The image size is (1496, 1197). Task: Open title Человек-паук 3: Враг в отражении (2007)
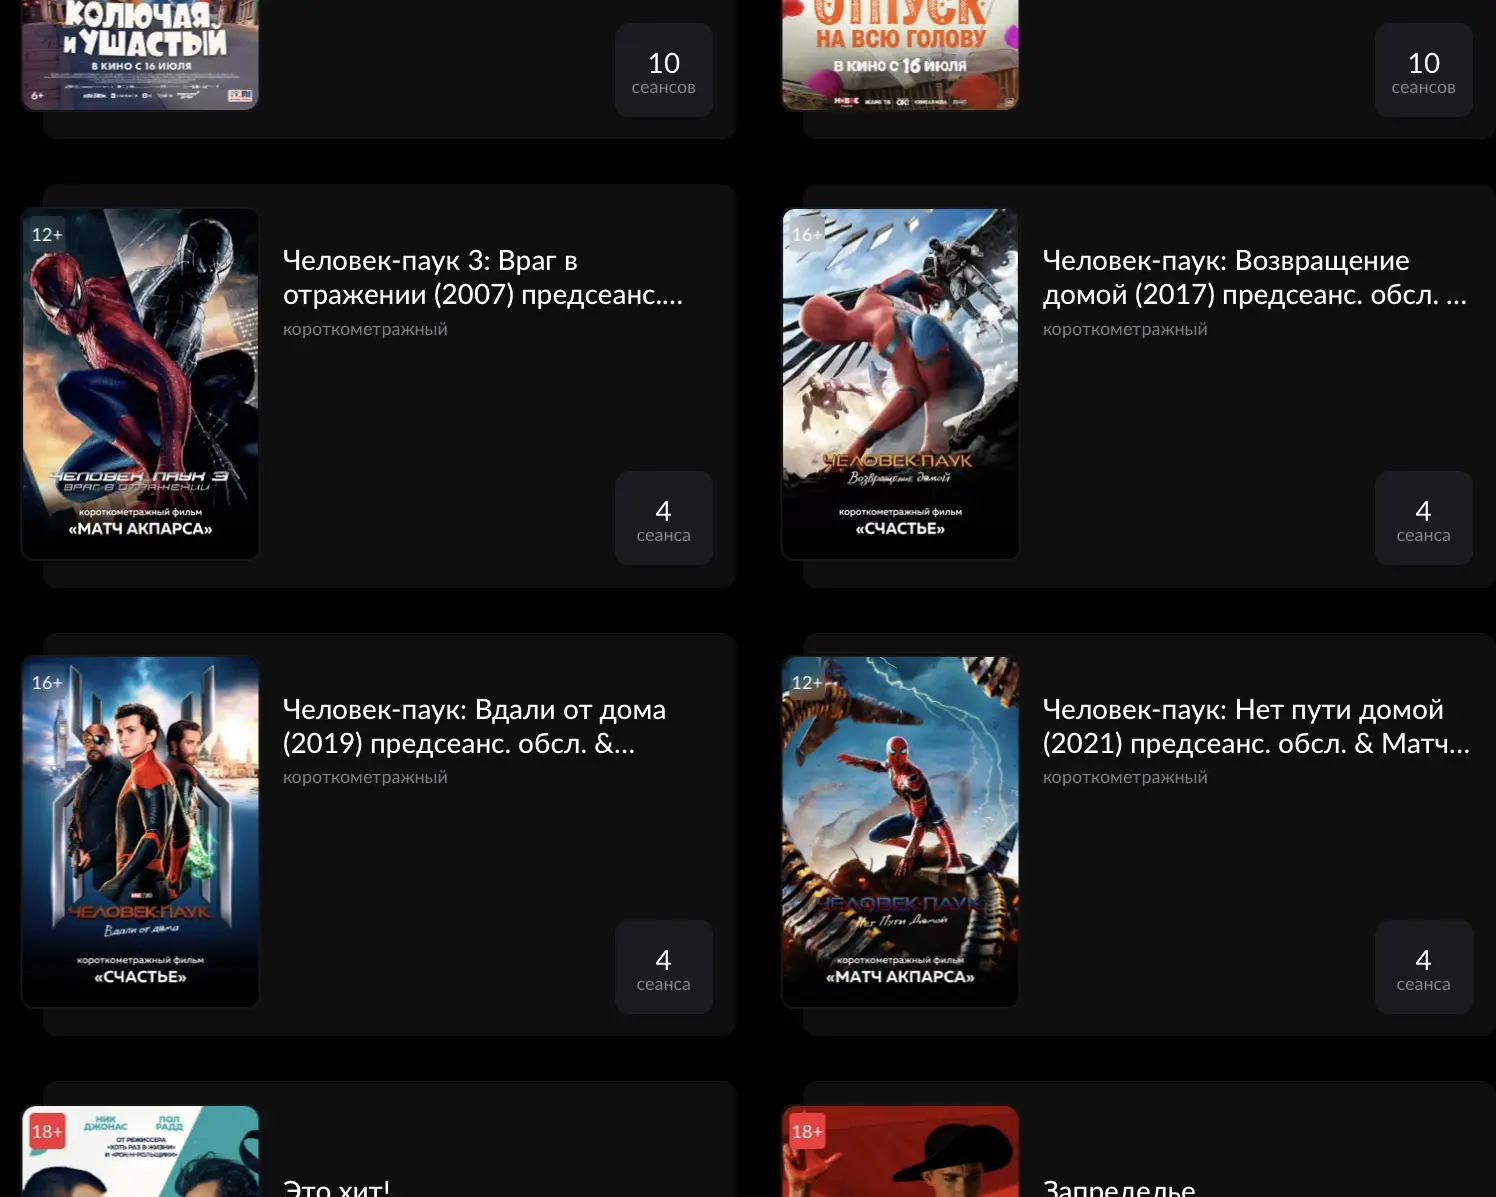[x=483, y=277]
